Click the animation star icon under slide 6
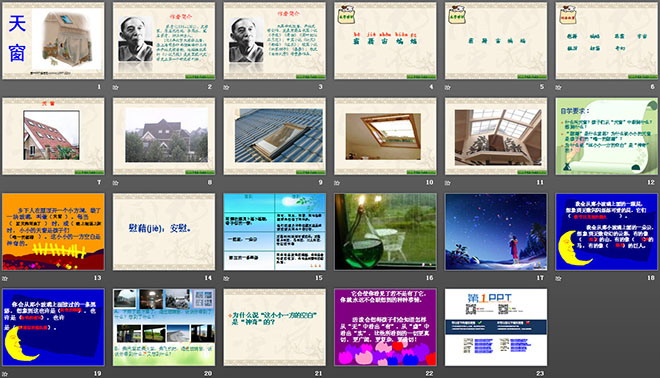 [x=559, y=88]
